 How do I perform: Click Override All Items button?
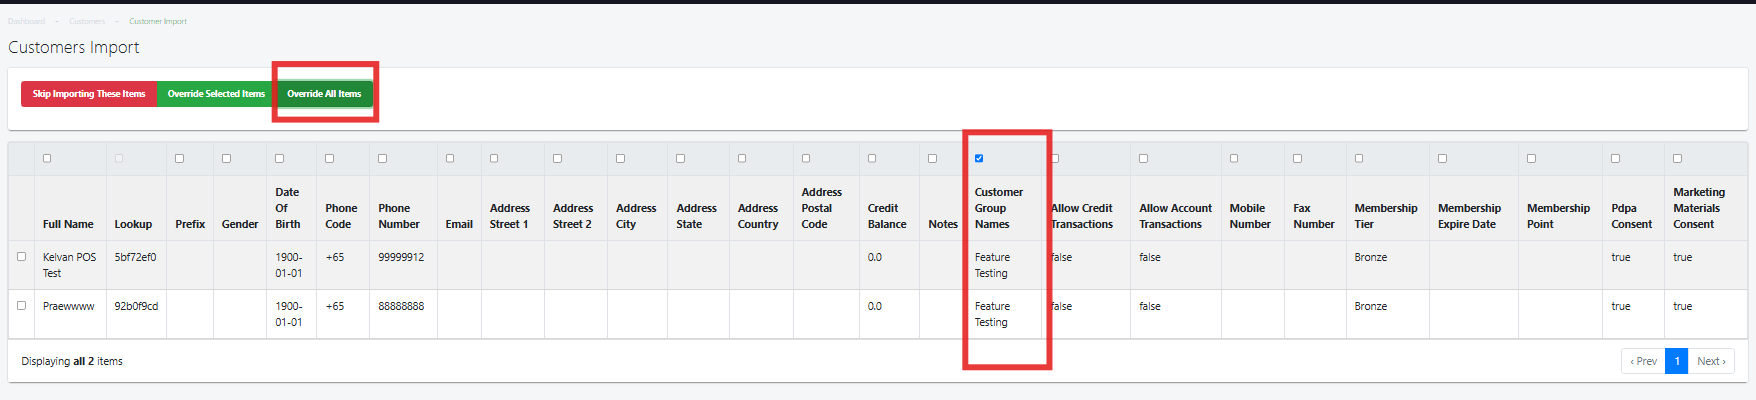324,94
